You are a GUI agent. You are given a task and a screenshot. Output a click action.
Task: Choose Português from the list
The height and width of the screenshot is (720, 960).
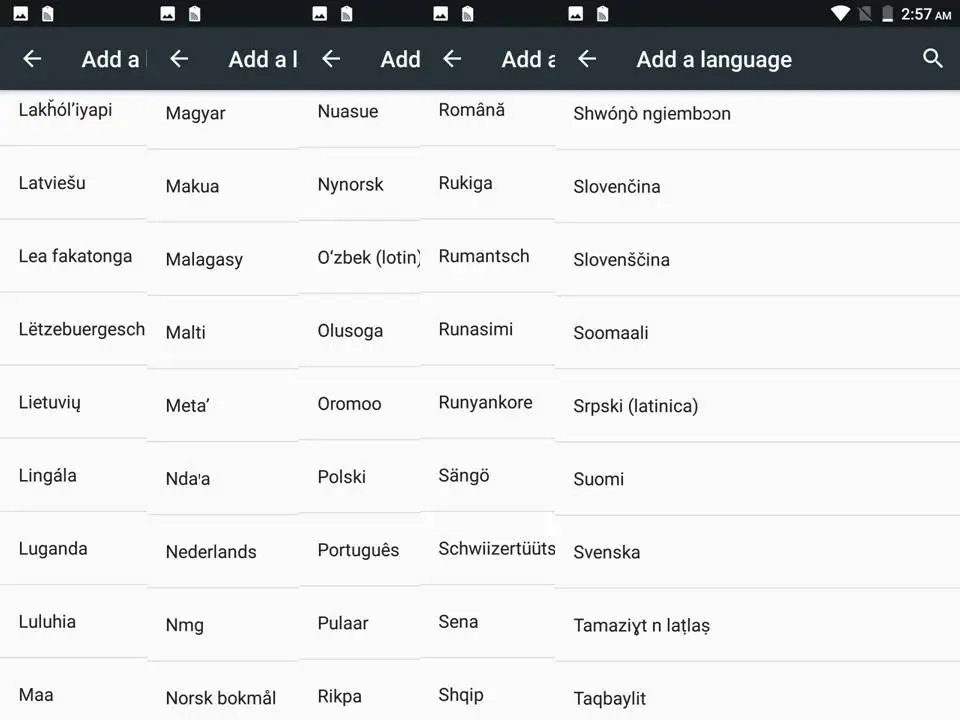[358, 550]
